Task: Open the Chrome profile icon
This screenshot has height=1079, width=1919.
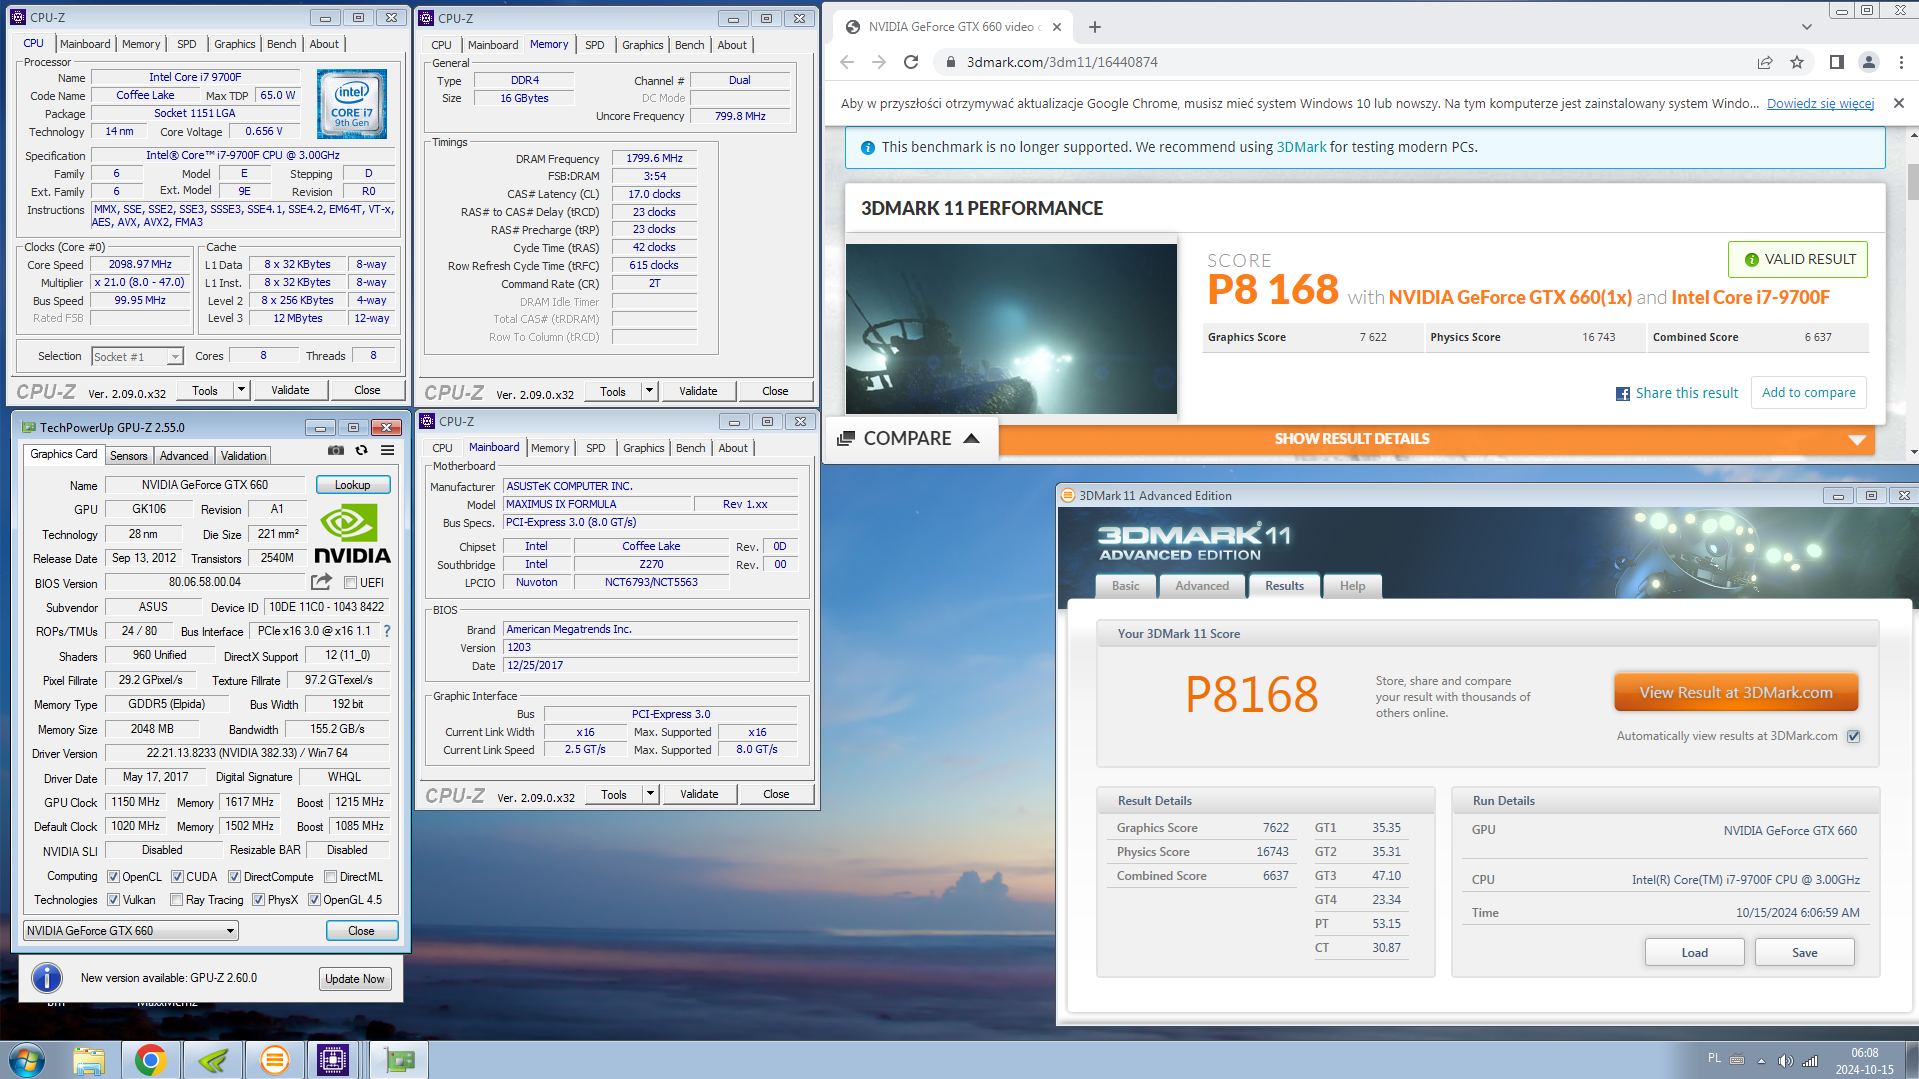Action: tap(1868, 62)
